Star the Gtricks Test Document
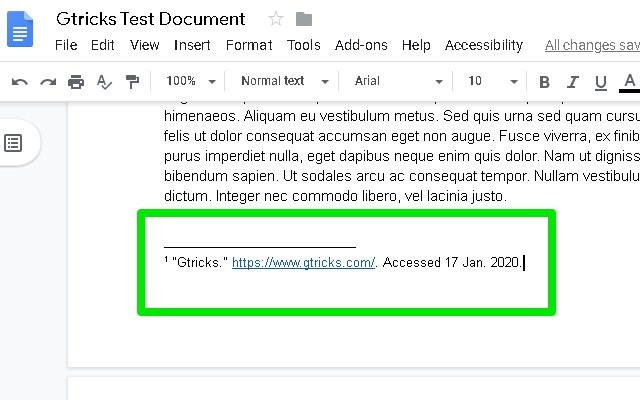 coord(274,19)
